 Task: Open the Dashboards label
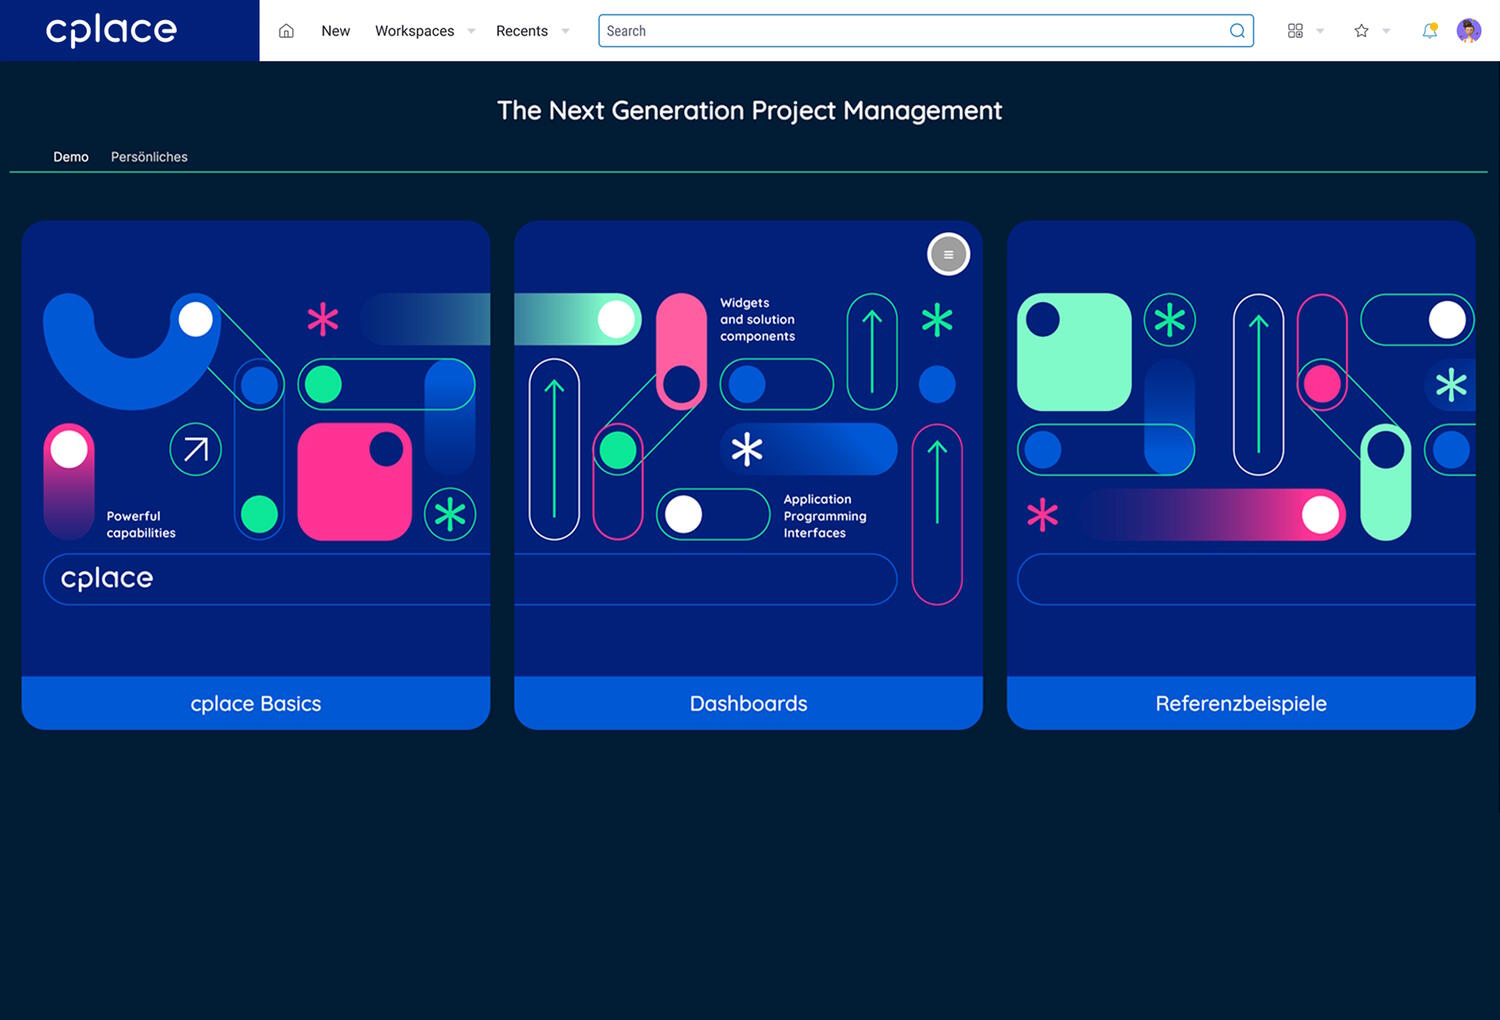pyautogui.click(x=748, y=703)
